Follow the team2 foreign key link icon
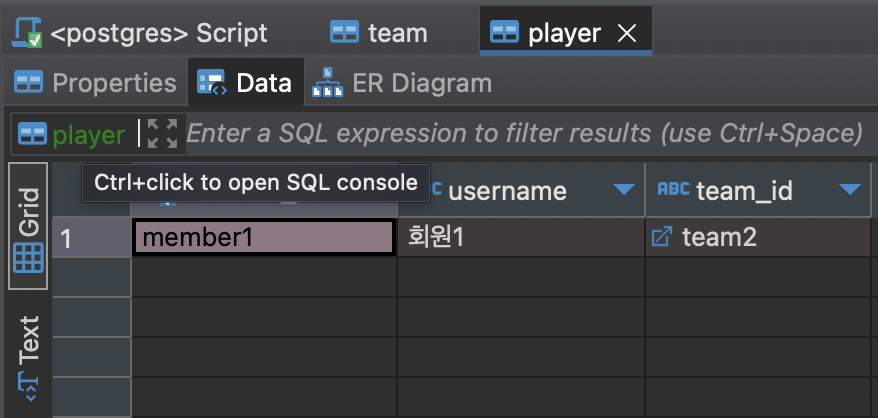 point(662,238)
